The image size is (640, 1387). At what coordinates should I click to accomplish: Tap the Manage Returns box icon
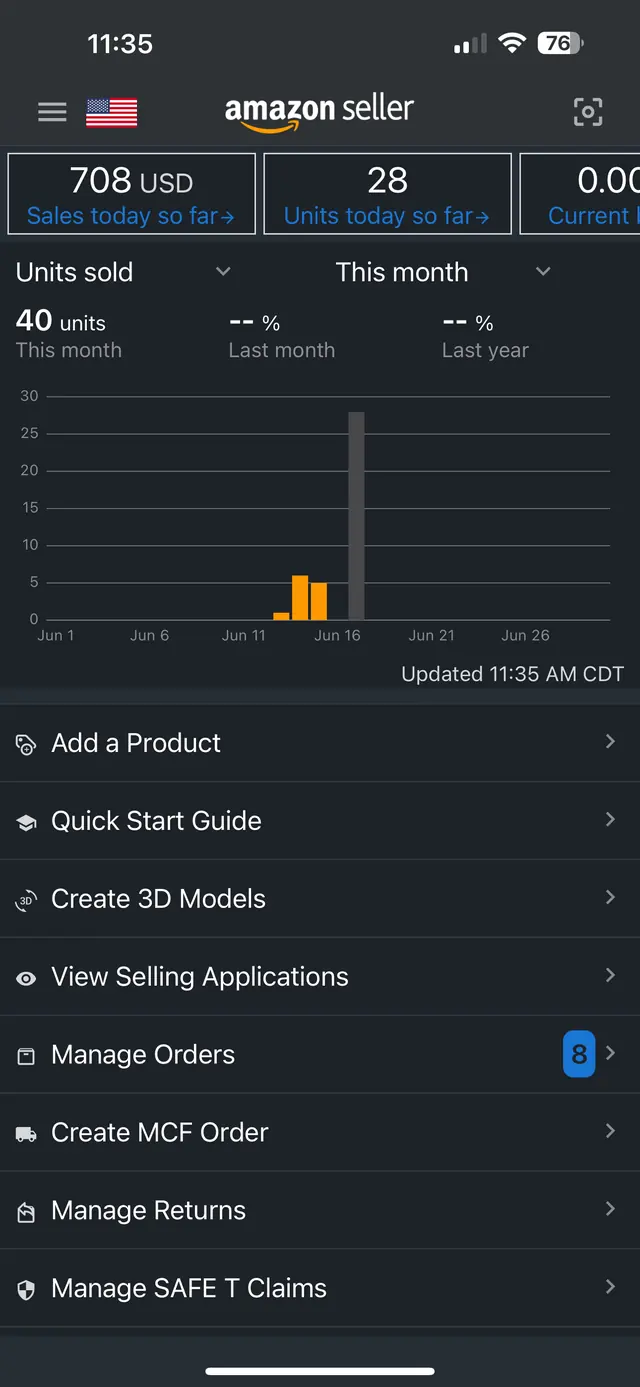[x=26, y=1212]
